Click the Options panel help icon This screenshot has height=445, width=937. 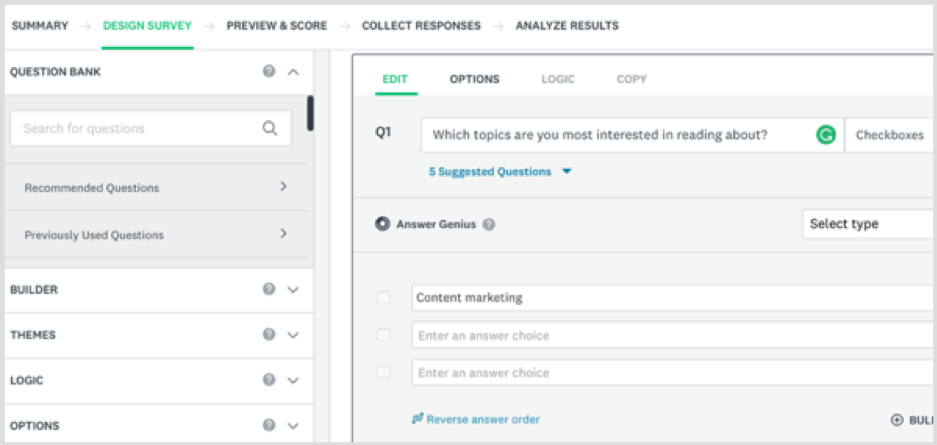click(269, 425)
